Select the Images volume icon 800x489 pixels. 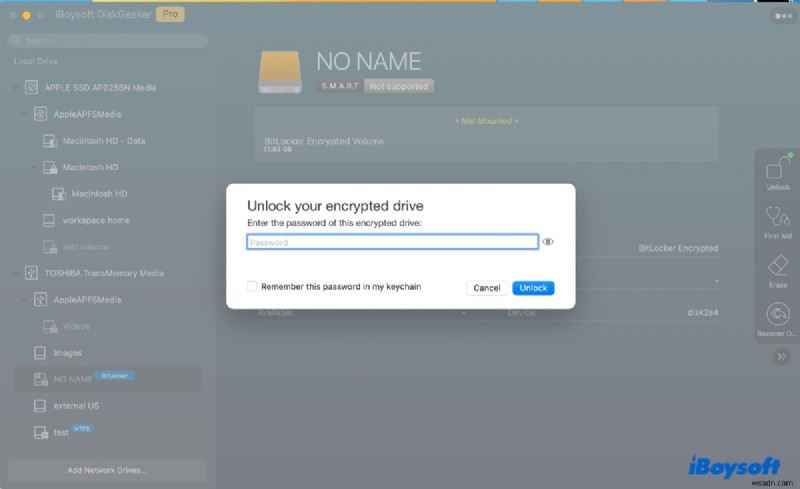[40, 353]
